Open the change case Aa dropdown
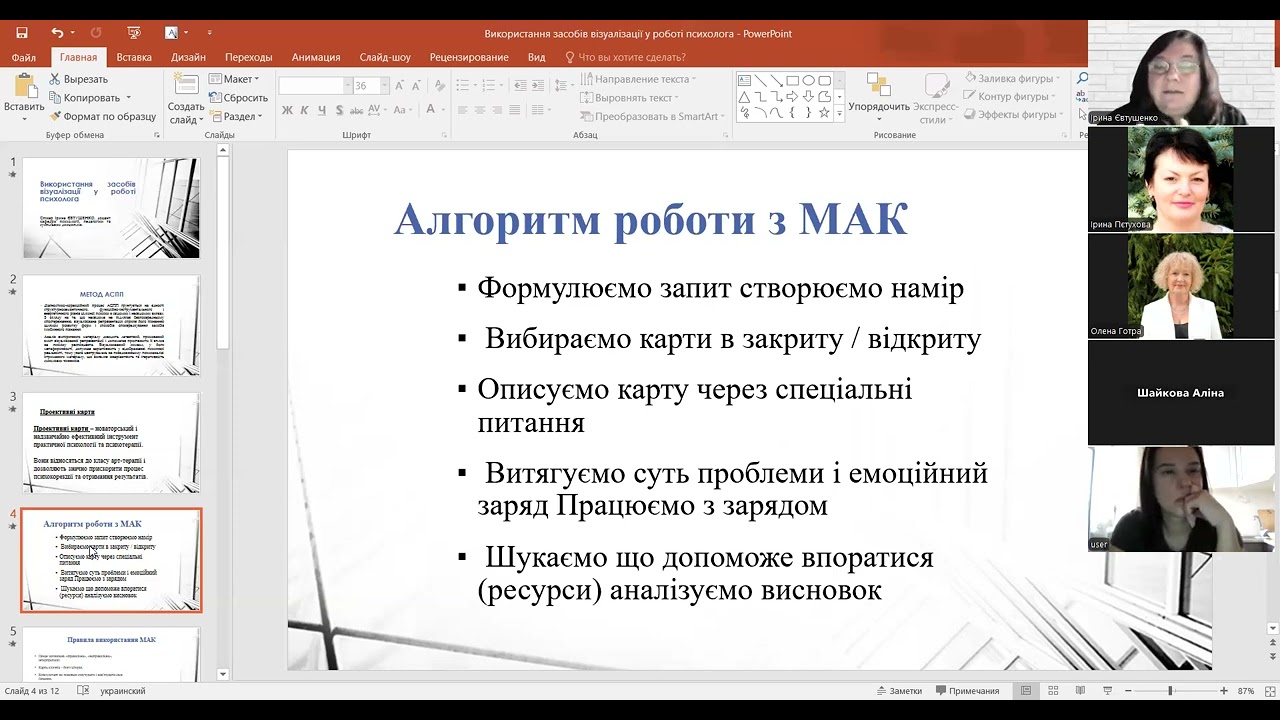Viewport: 1280px width, 720px height. (x=402, y=110)
